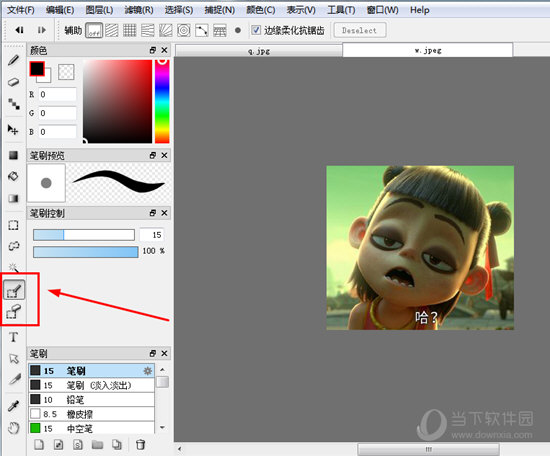Image resolution: width=550 pixels, height=456 pixels.
Task: Select the Dot tool in left toolbar
Action: pos(14,104)
